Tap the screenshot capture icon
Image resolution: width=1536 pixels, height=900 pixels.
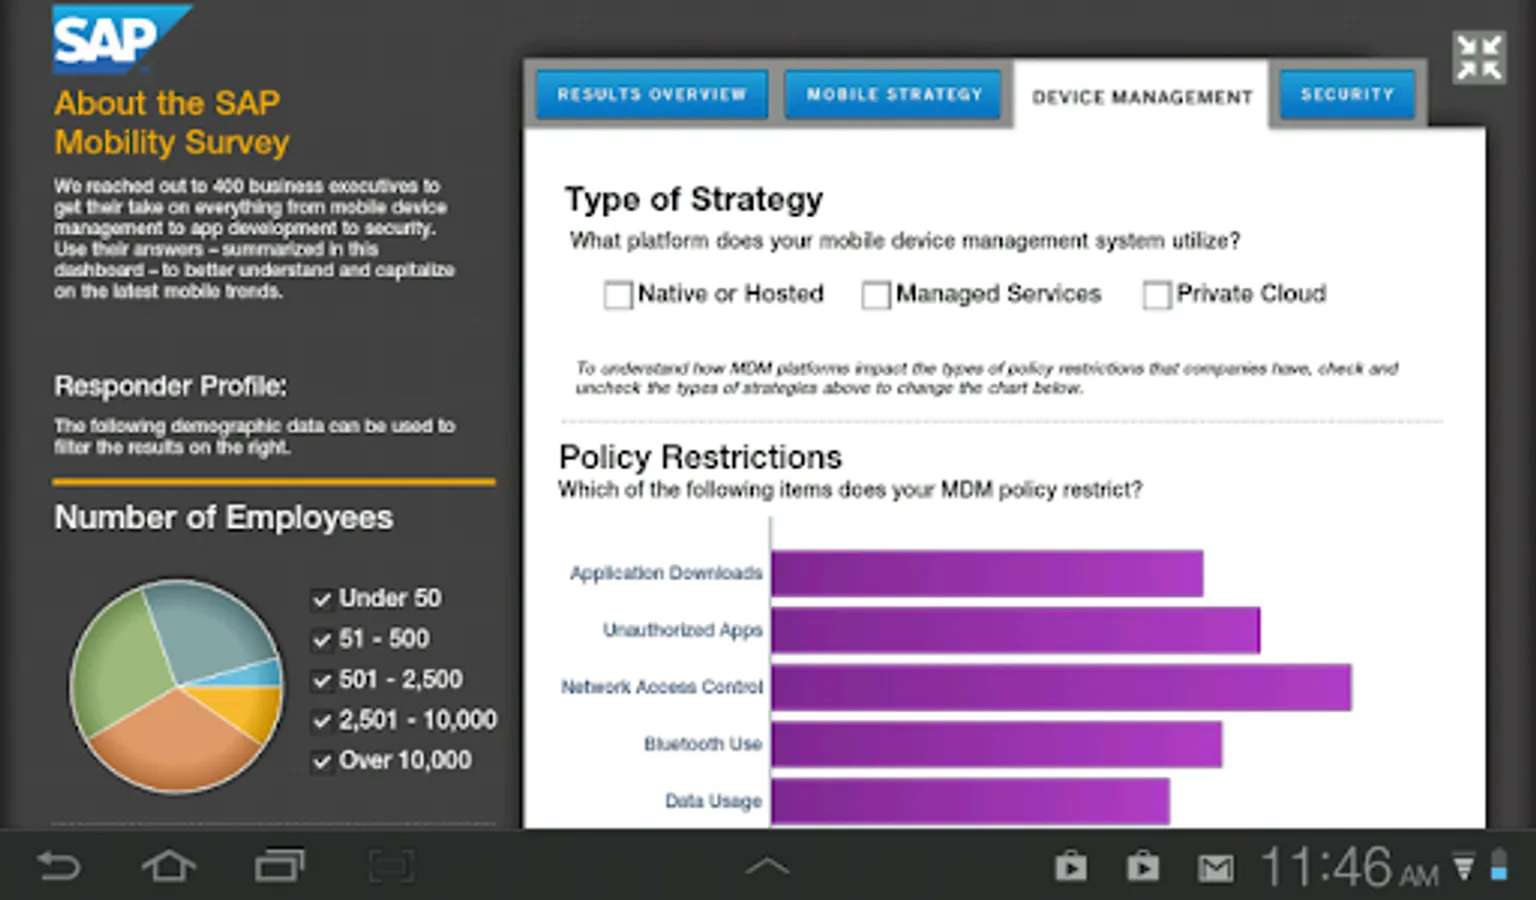coord(390,866)
